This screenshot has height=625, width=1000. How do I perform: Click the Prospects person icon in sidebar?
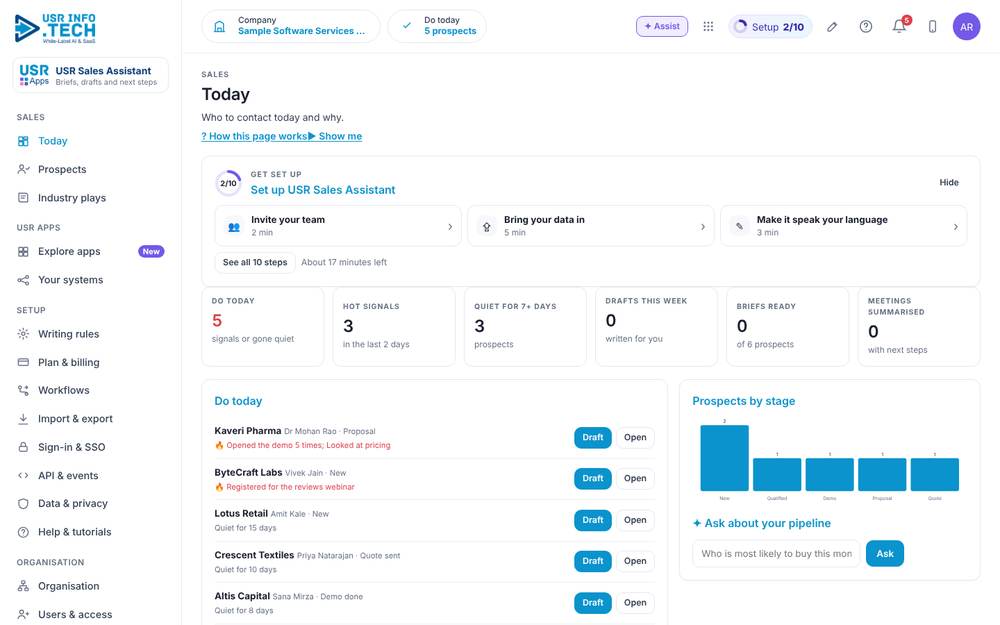click(23, 169)
